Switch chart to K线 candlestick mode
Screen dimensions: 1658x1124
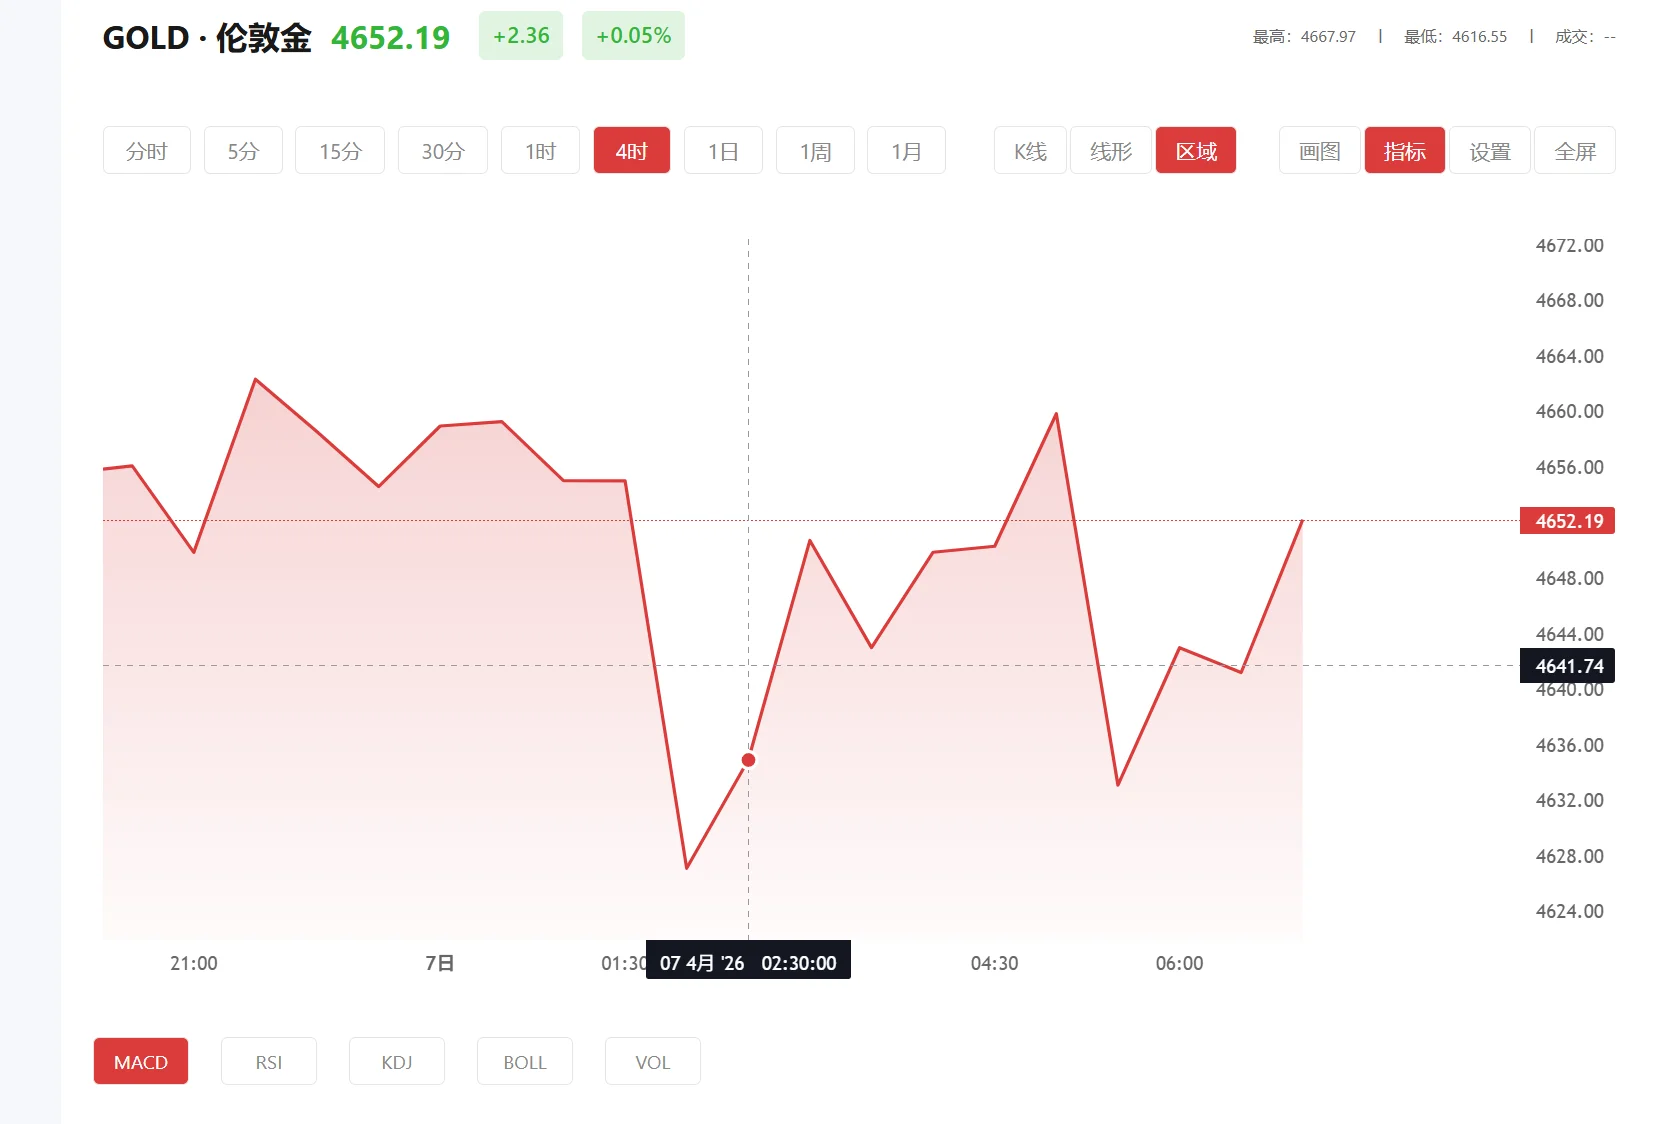[x=1028, y=150]
